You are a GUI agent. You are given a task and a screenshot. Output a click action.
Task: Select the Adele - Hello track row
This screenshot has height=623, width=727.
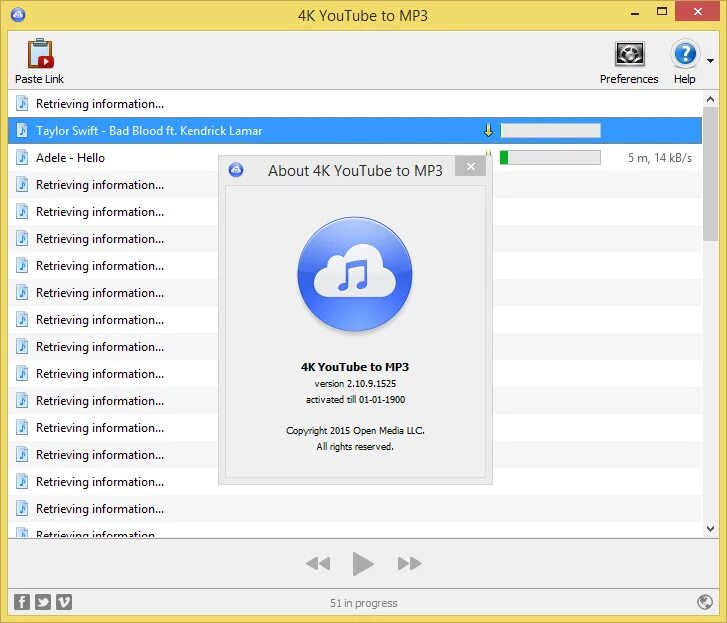[x=355, y=158]
